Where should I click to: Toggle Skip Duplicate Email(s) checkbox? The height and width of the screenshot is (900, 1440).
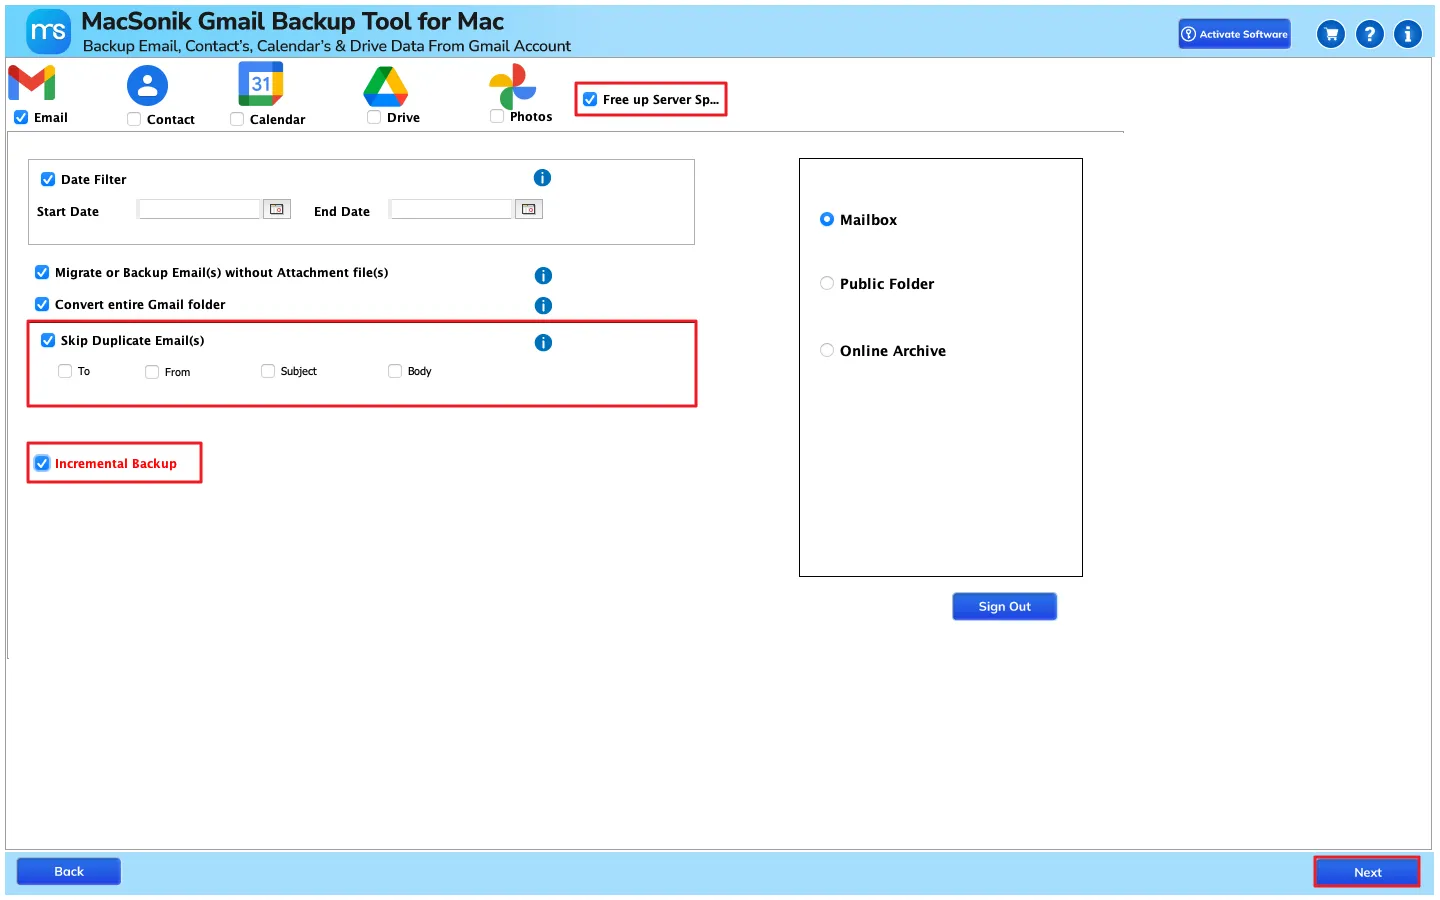(48, 340)
